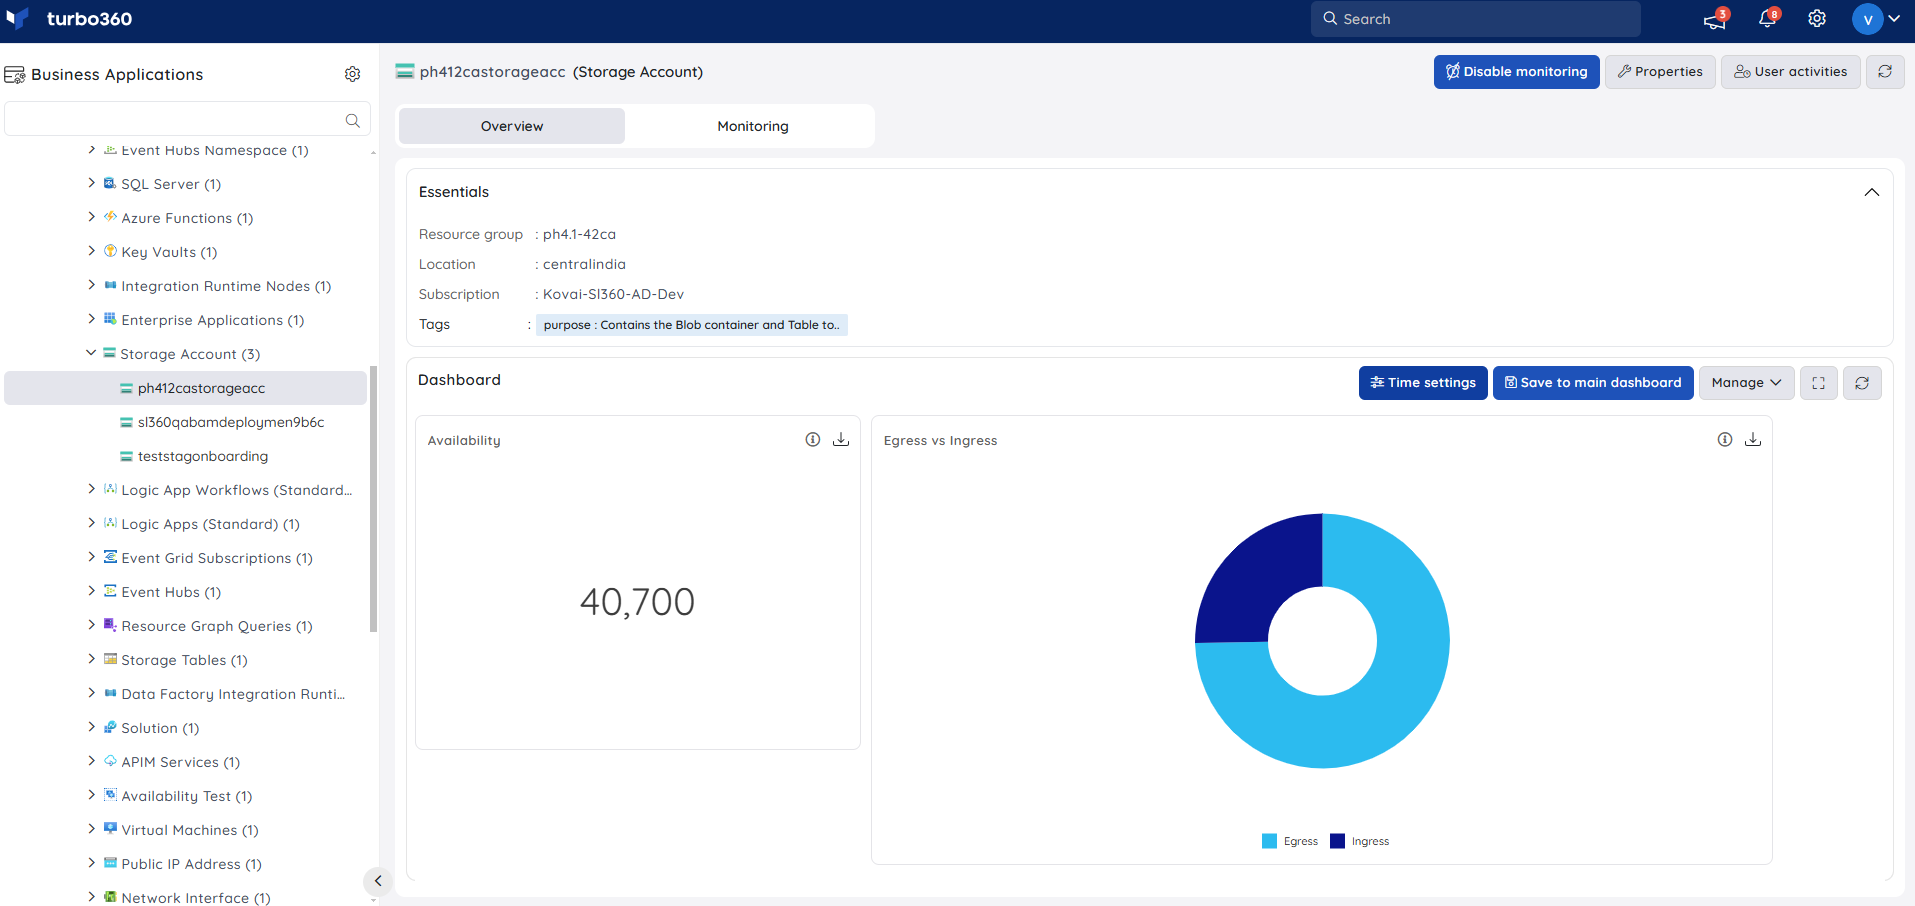This screenshot has width=1915, height=906.
Task: Open Business Applications settings gear
Action: tap(352, 74)
